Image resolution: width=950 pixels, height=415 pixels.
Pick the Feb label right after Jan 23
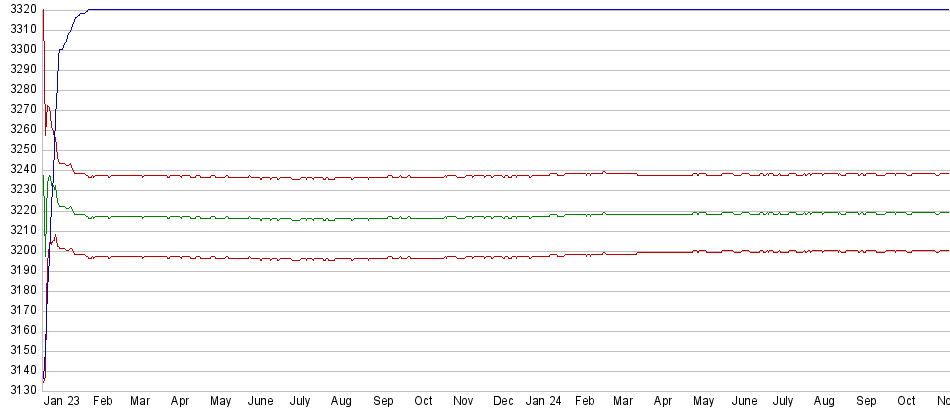103,401
